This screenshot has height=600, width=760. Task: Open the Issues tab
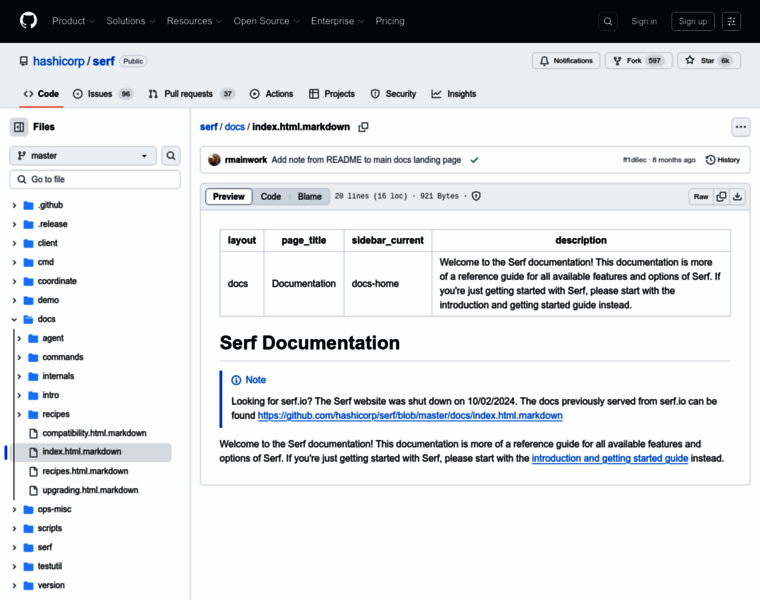[99, 94]
